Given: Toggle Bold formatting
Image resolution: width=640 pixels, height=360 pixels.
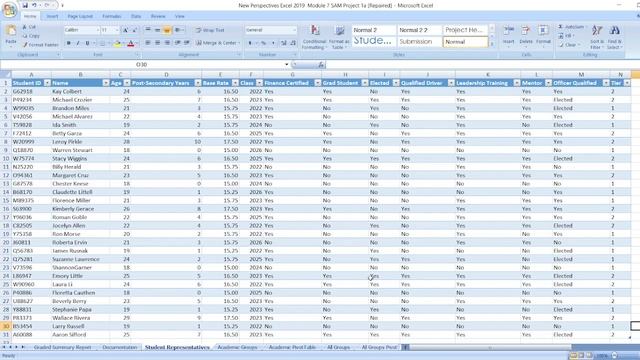Looking at the screenshot, I should (x=69, y=43).
